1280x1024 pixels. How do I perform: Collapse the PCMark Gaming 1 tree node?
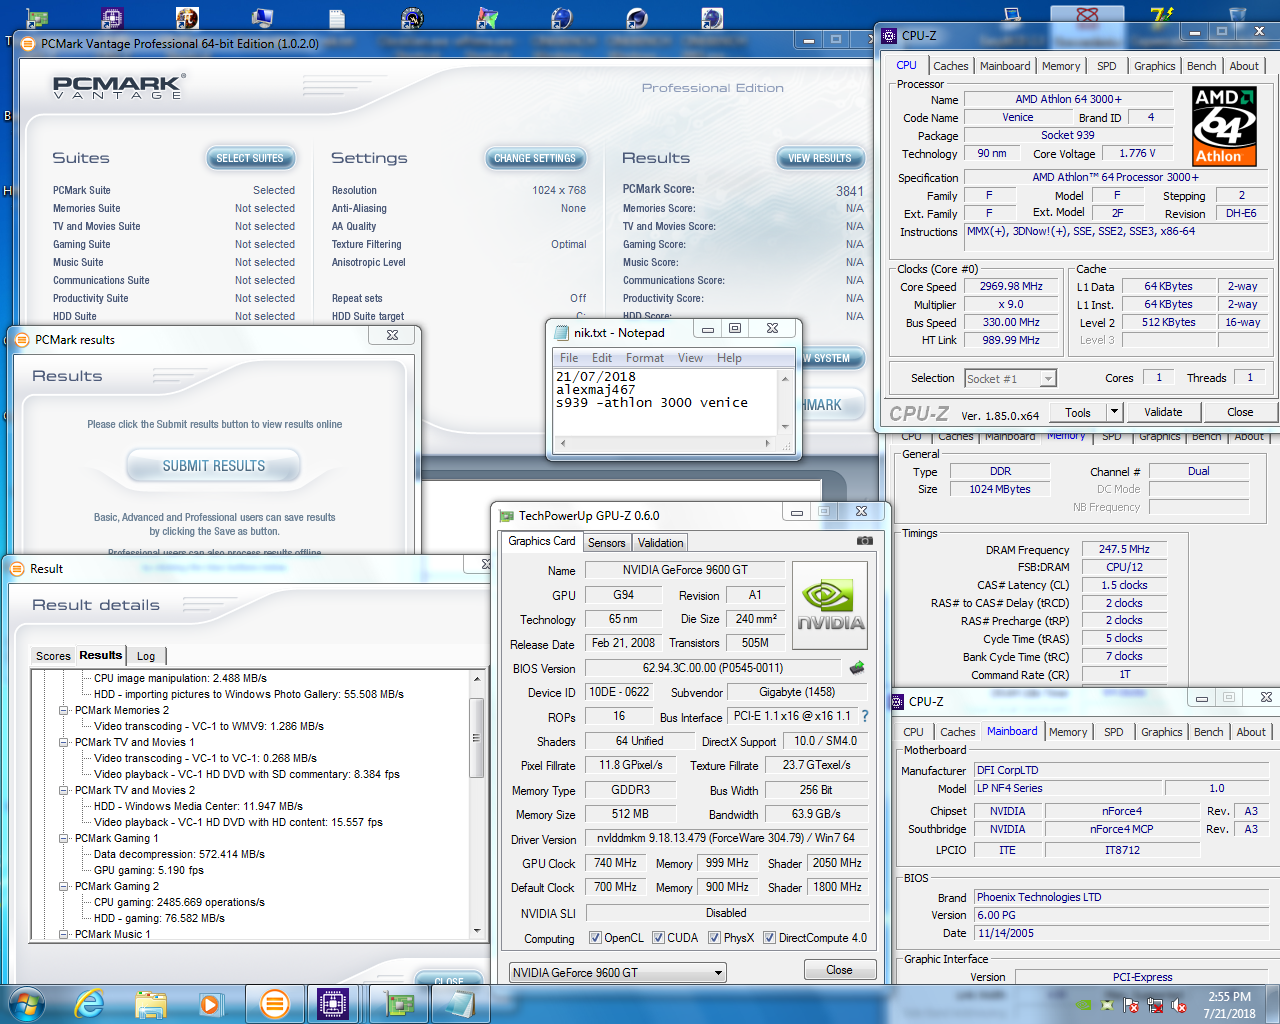[x=64, y=838]
